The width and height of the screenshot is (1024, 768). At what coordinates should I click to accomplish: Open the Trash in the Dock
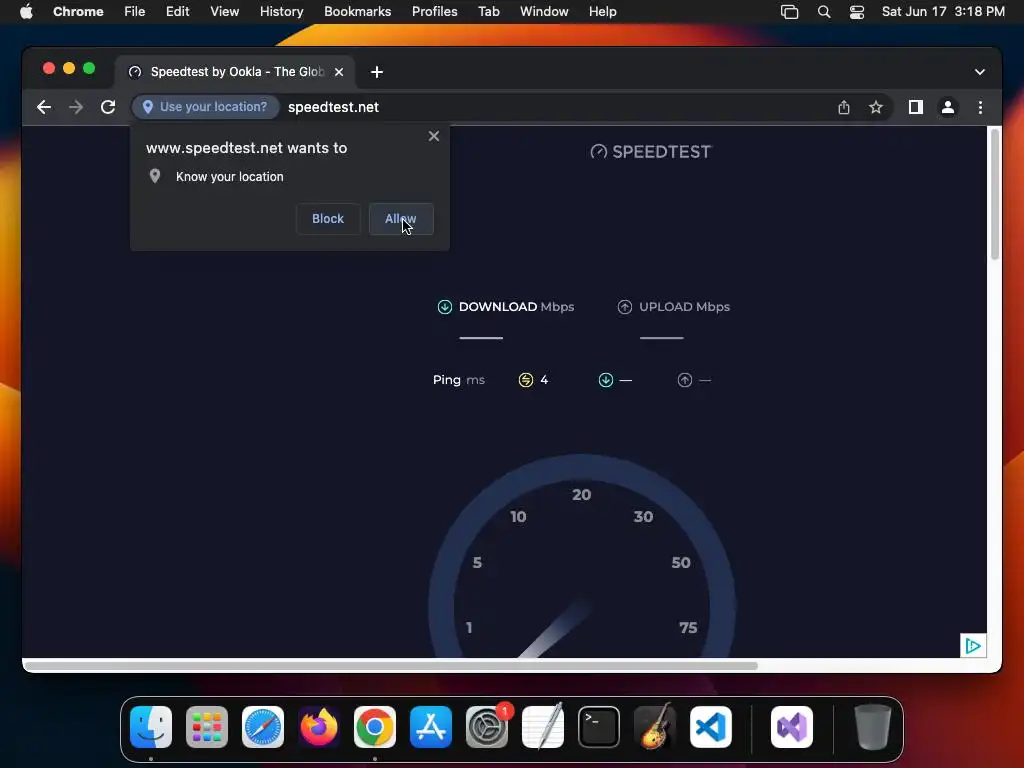pyautogui.click(x=872, y=727)
